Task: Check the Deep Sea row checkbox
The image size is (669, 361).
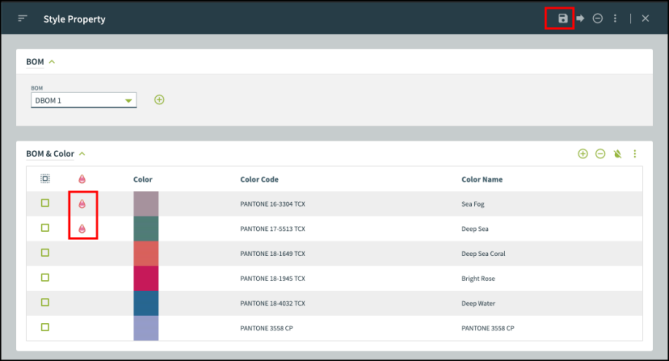Action: tap(45, 227)
